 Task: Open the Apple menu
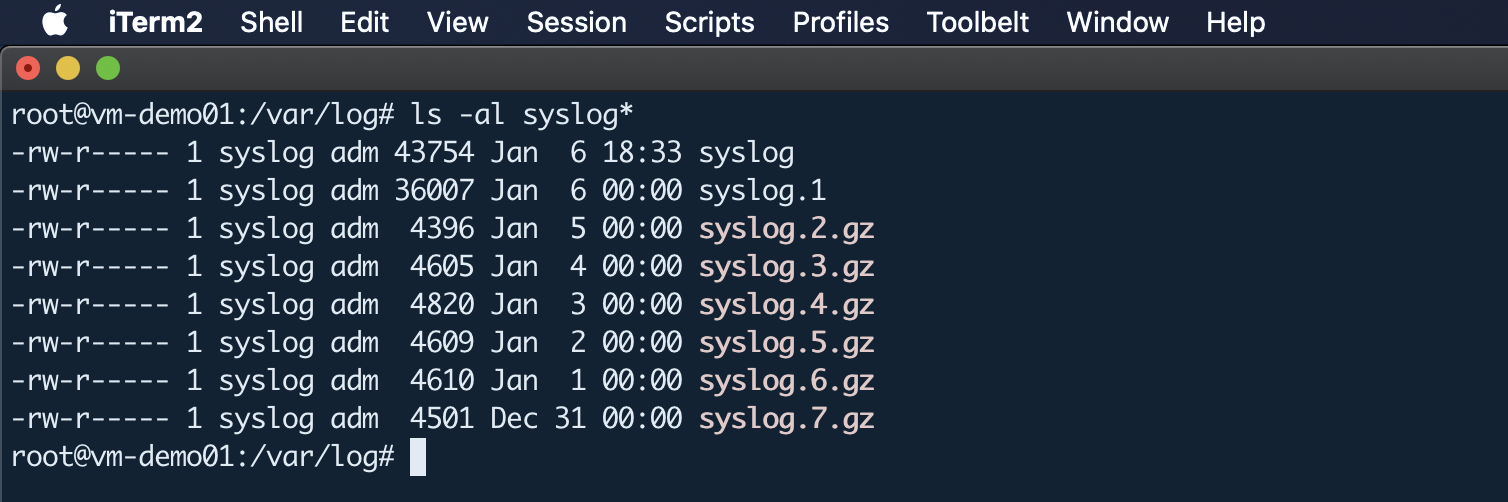point(54,21)
